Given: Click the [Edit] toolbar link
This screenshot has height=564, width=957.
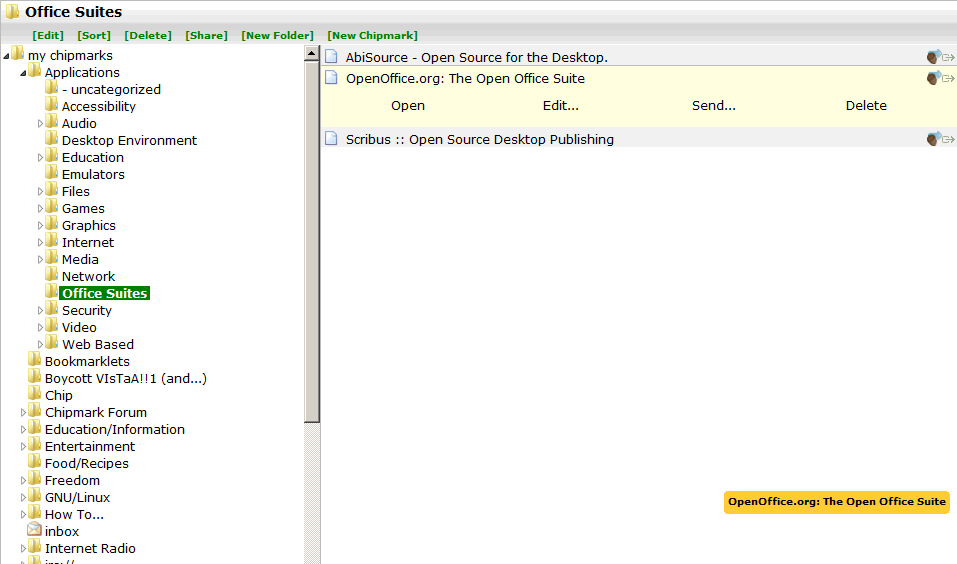Looking at the screenshot, I should 48,35.
